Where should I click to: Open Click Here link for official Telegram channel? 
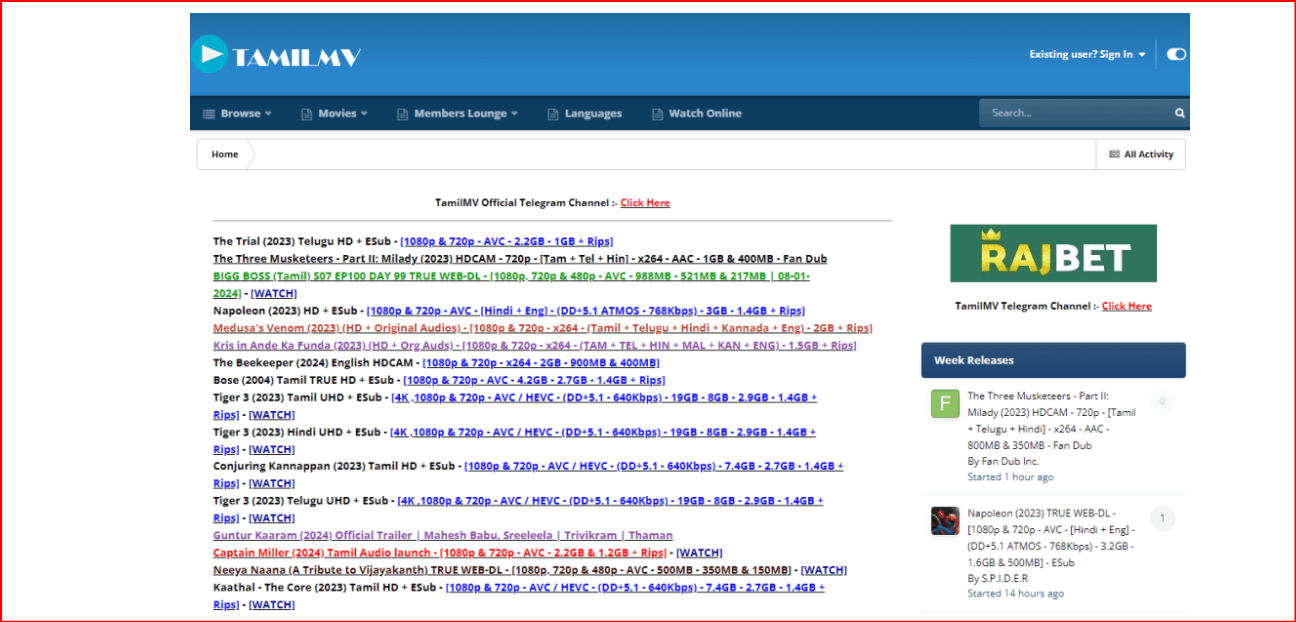coord(645,202)
